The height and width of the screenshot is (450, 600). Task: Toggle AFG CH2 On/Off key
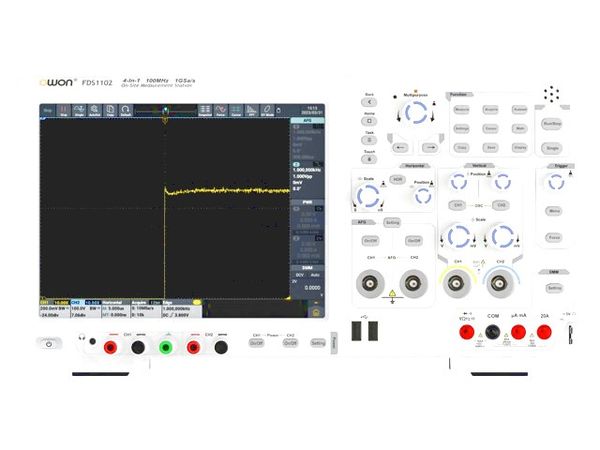coord(414,241)
